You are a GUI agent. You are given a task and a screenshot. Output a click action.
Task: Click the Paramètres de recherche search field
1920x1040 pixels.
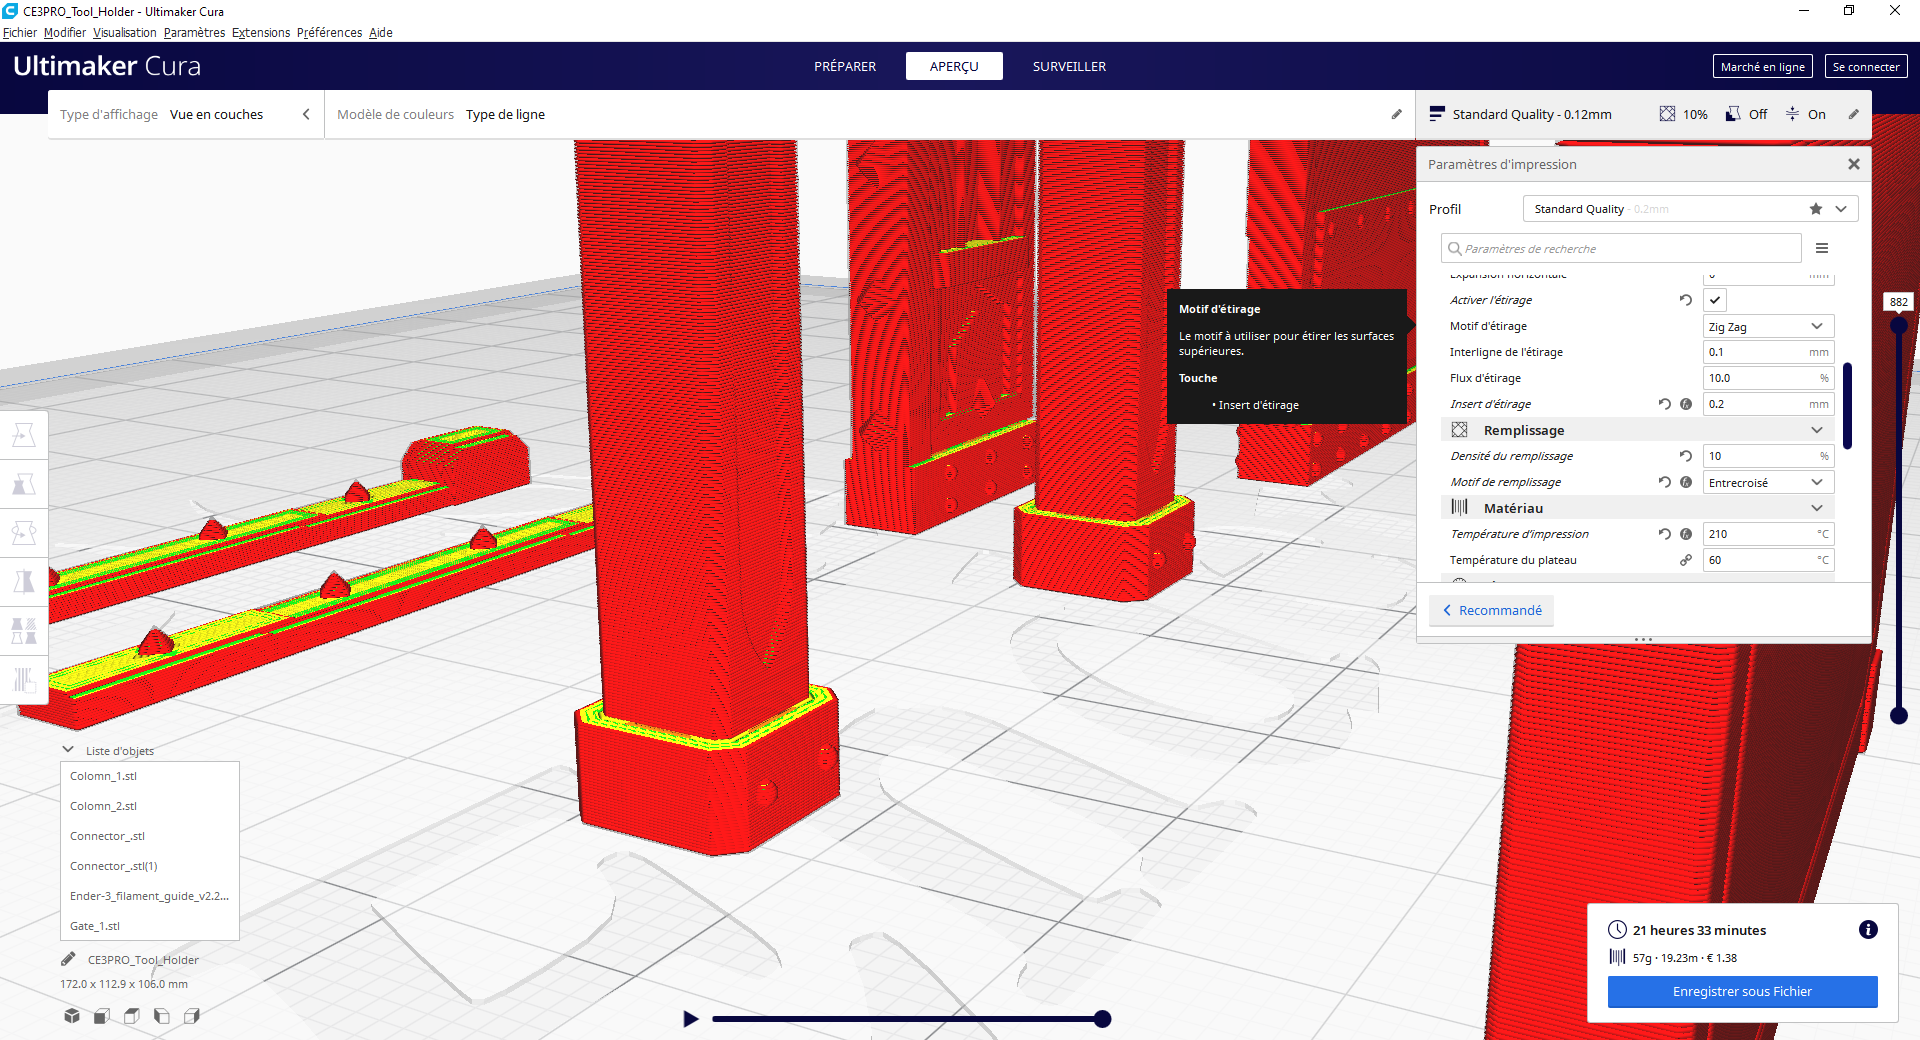pos(1621,248)
